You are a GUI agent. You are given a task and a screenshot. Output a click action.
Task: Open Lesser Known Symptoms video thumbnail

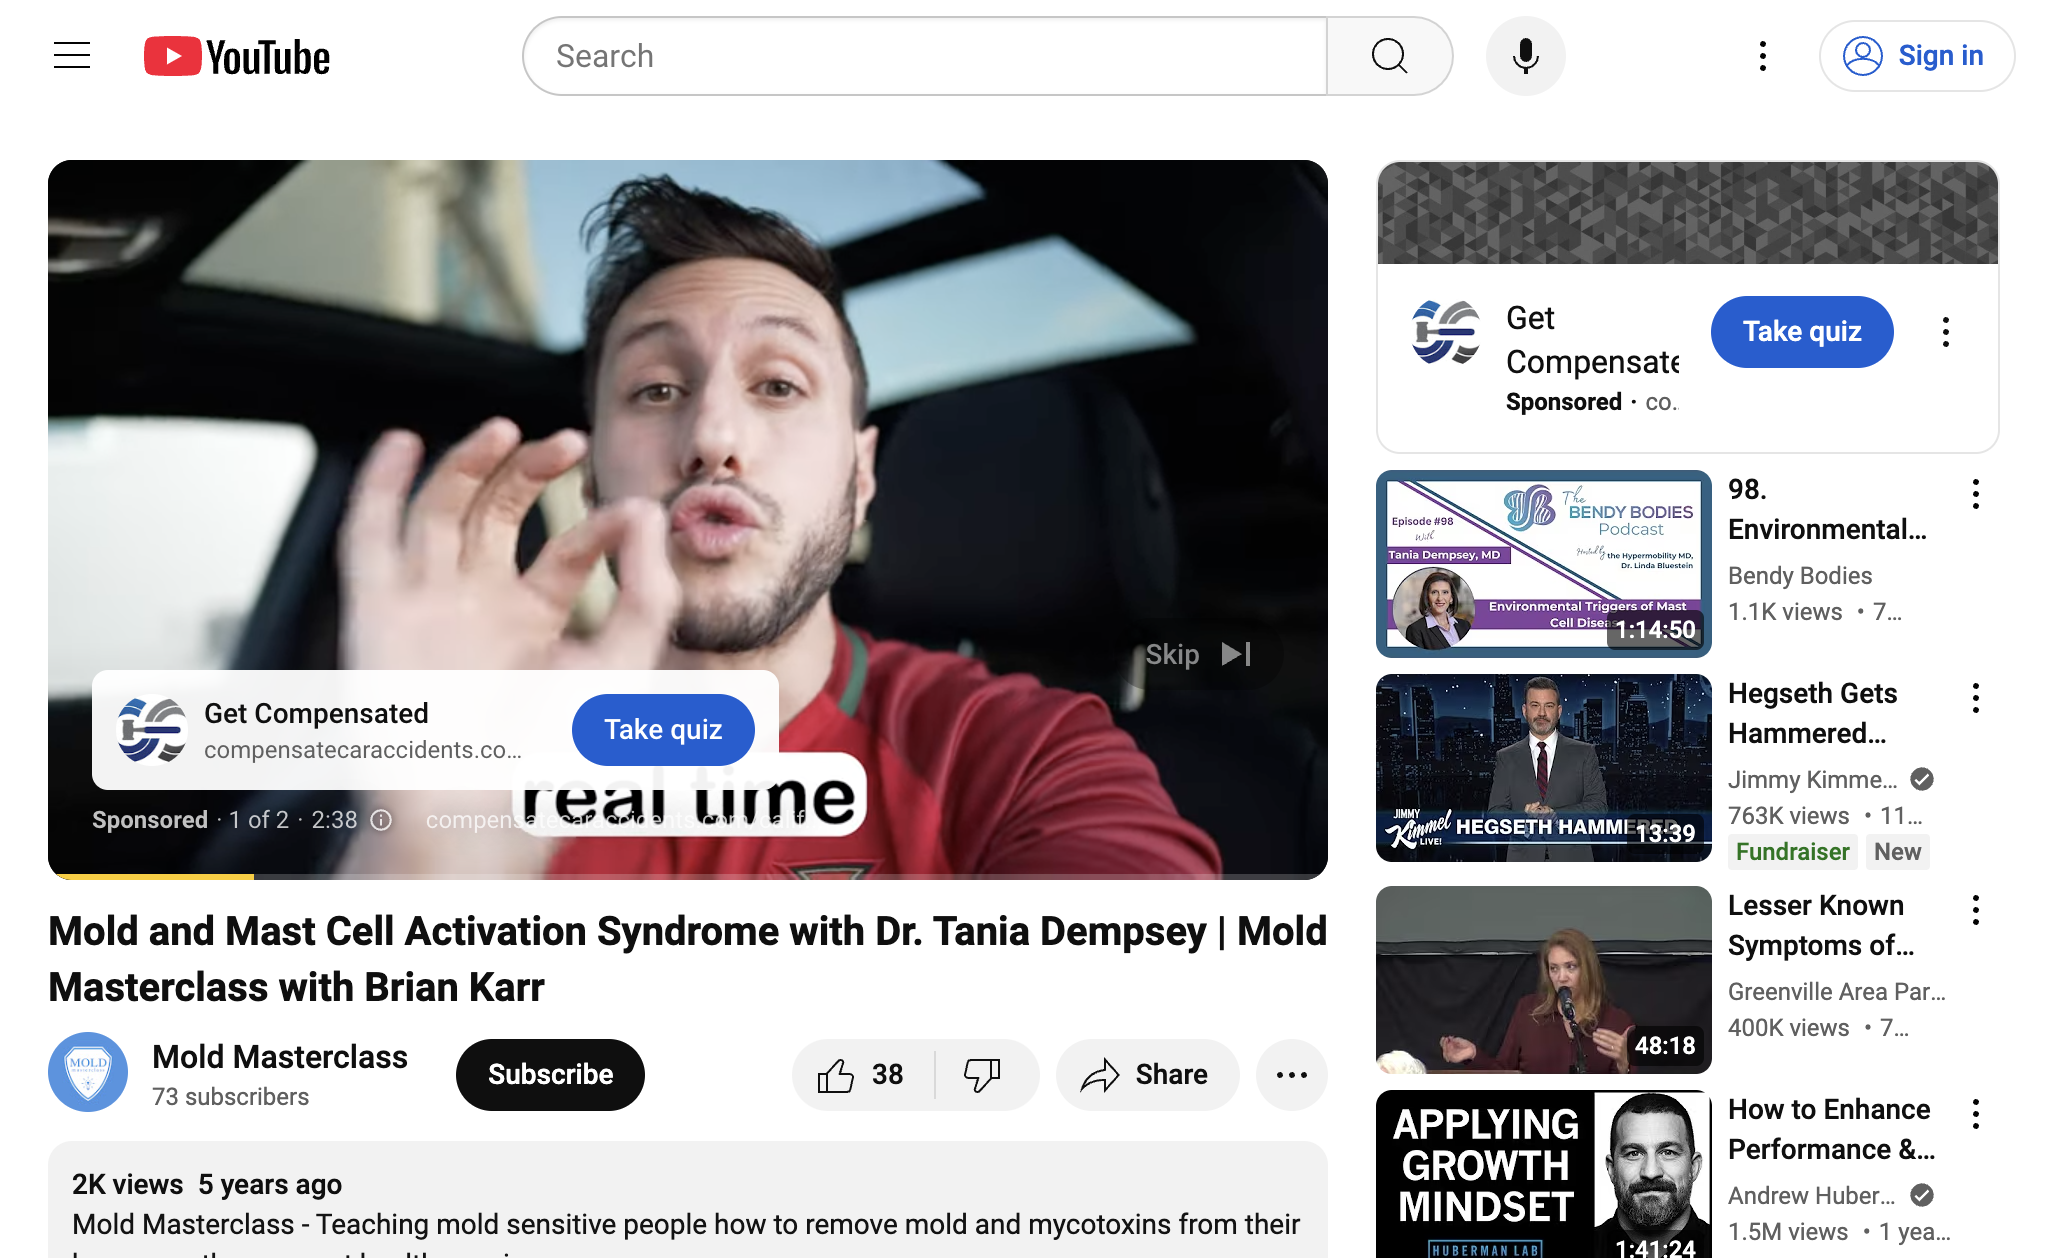tap(1544, 980)
